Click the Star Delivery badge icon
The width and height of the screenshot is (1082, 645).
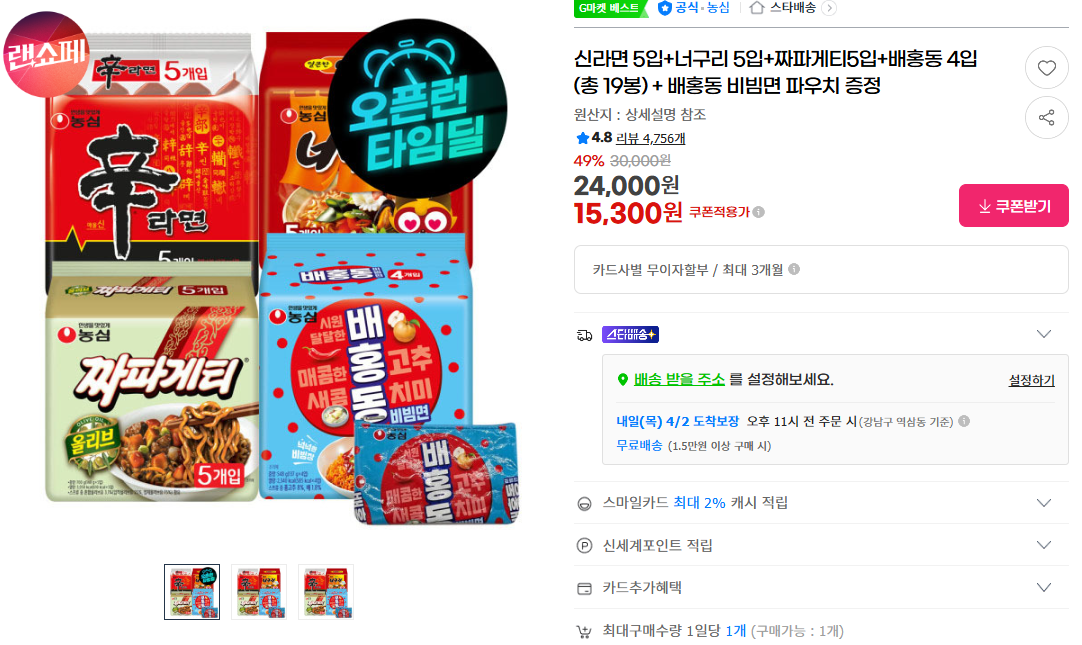pos(630,335)
